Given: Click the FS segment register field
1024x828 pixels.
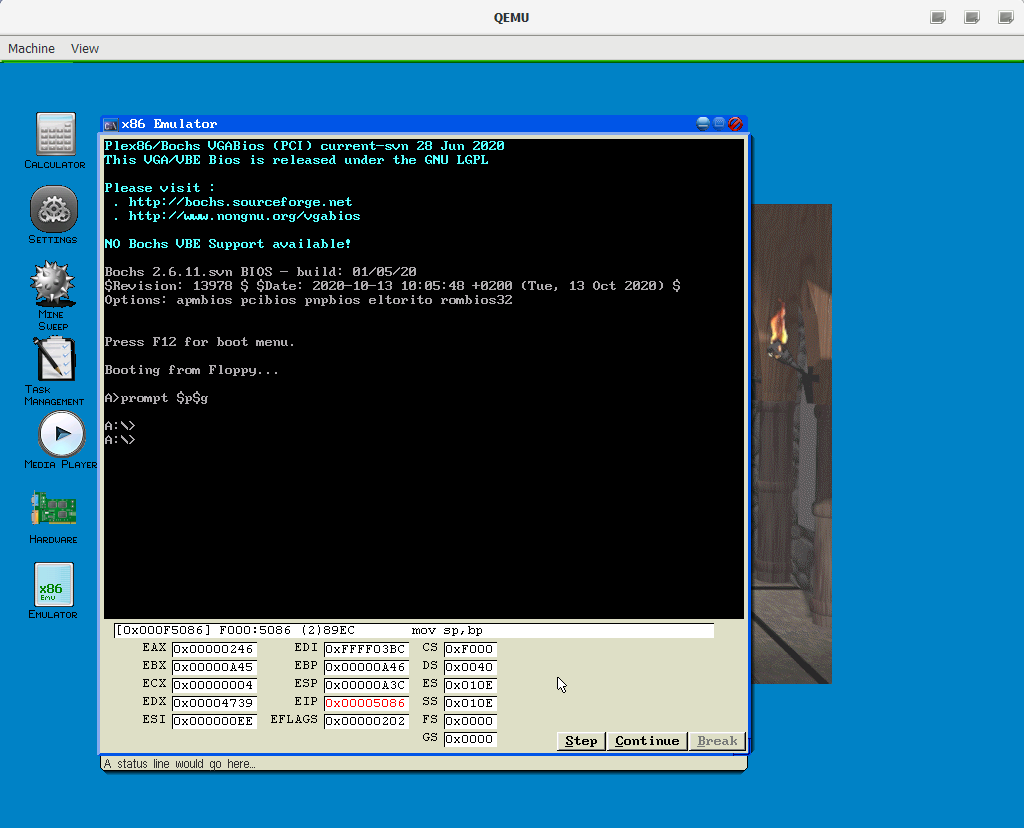Looking at the screenshot, I should tap(470, 721).
